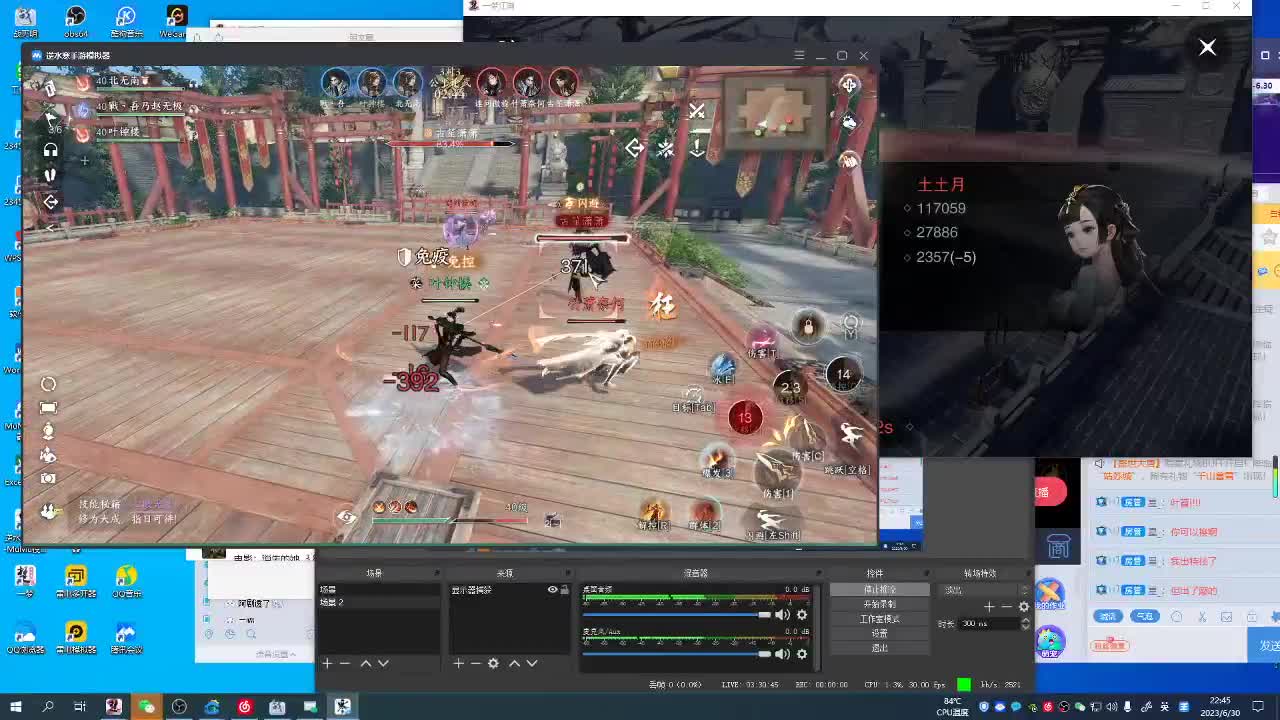Image resolution: width=1280 pixels, height=720 pixels.
Task: Open the Windows Start menu
Action: click(17, 706)
